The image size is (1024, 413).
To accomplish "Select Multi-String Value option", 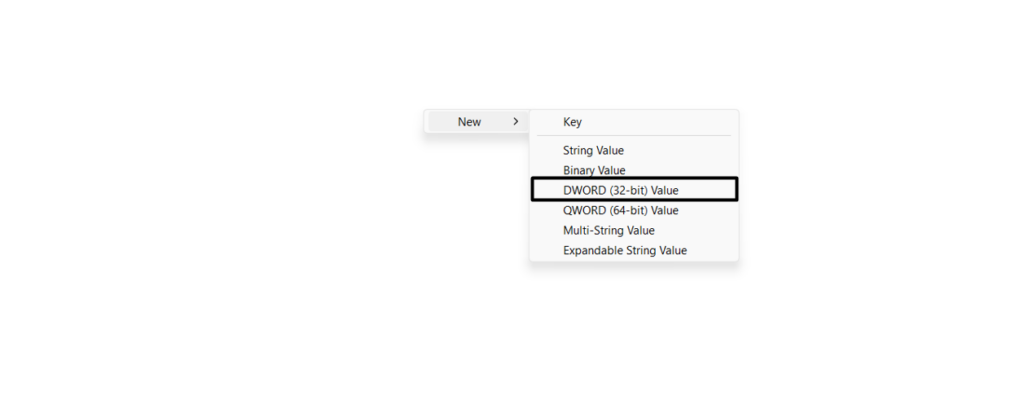I will [609, 230].
